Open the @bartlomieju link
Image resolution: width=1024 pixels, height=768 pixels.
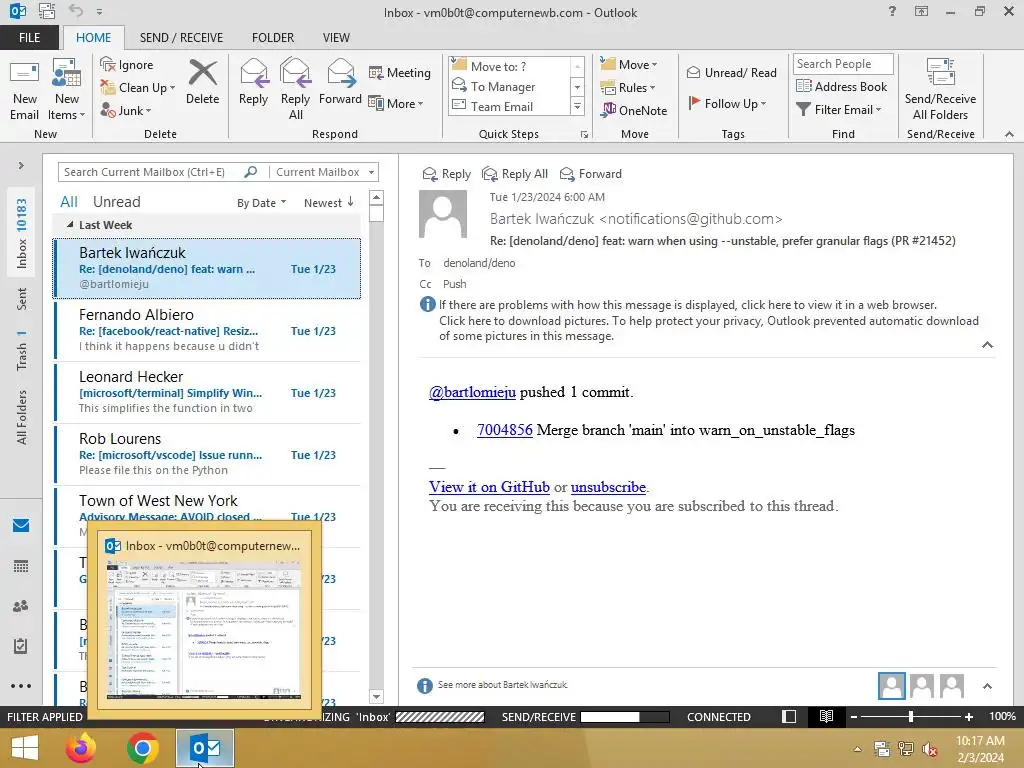click(472, 392)
